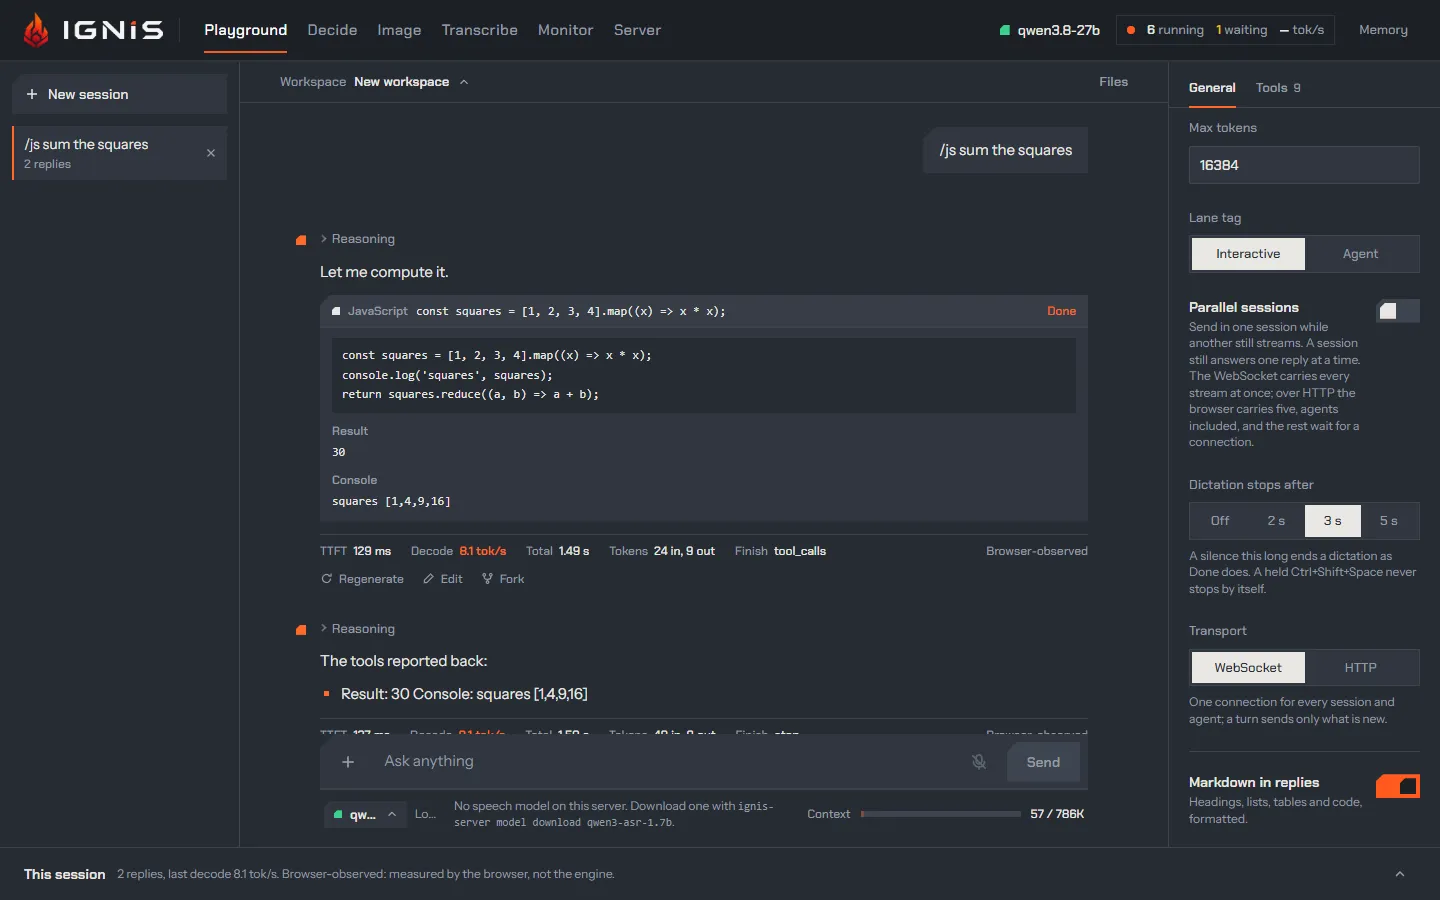This screenshot has height=900, width=1440.
Task: Click the plus icon in the Ask anything bar
Action: pyautogui.click(x=348, y=762)
